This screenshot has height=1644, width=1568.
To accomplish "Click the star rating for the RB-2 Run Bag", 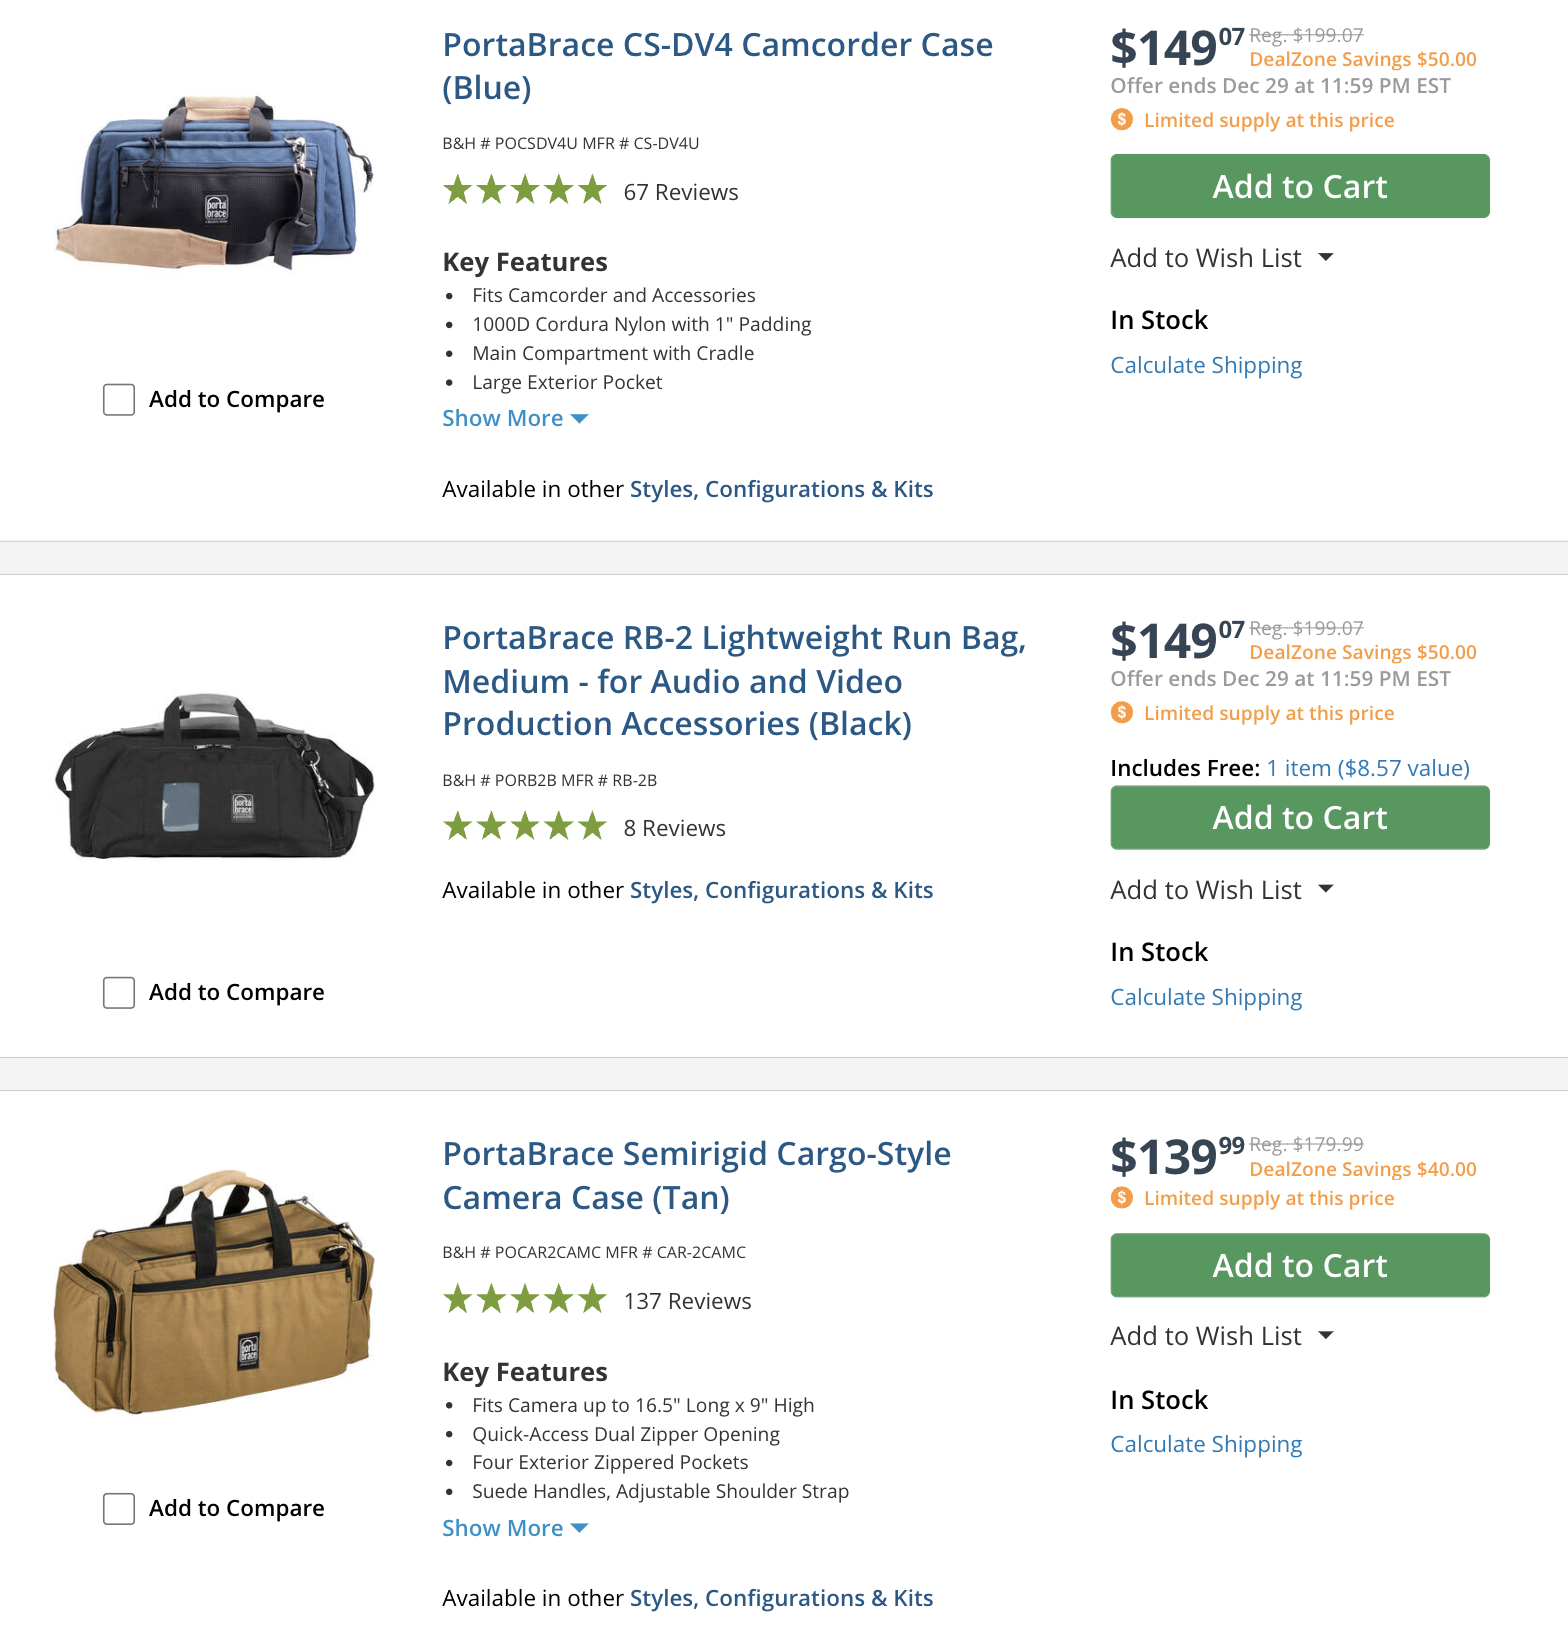I will point(525,827).
